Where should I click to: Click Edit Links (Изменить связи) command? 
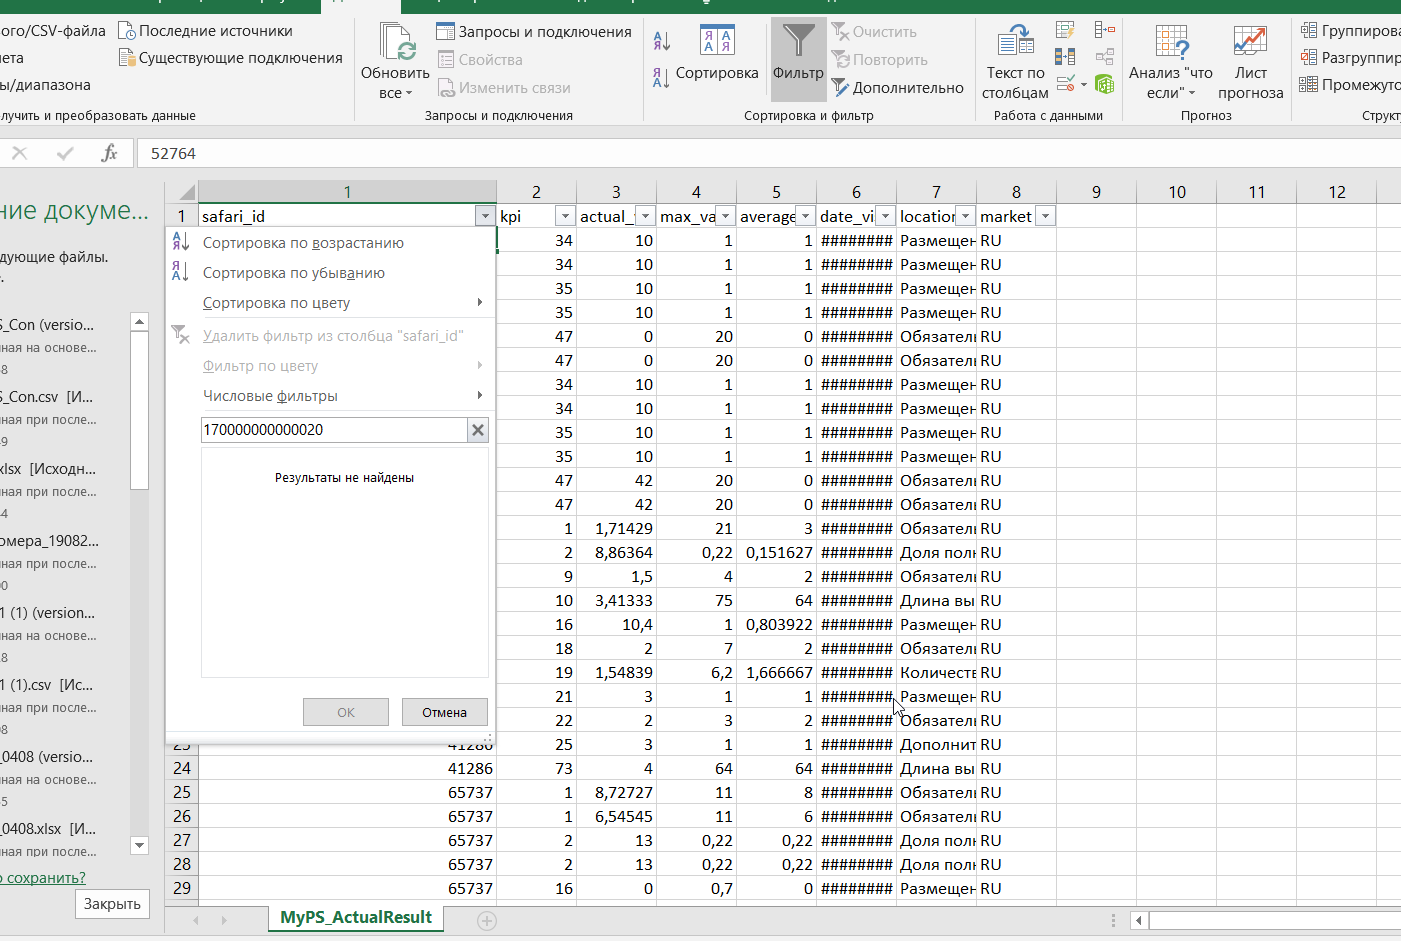click(x=504, y=88)
